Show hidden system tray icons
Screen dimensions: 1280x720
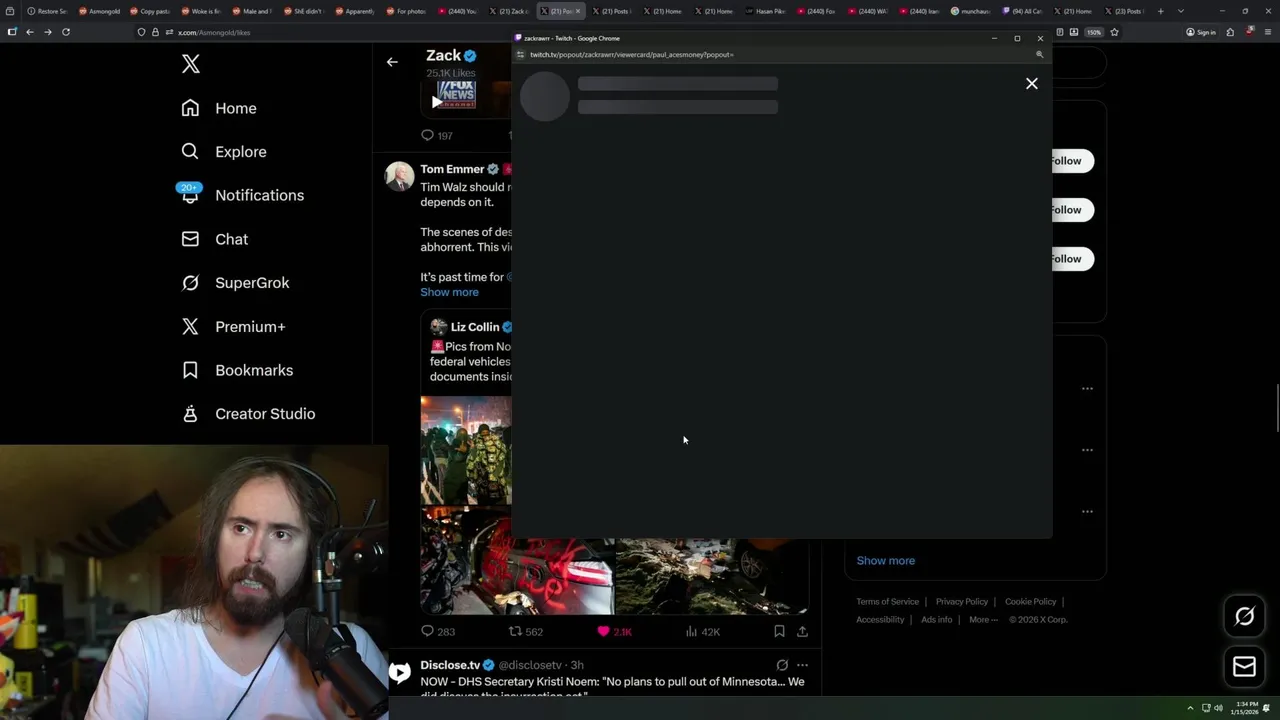tap(1190, 708)
